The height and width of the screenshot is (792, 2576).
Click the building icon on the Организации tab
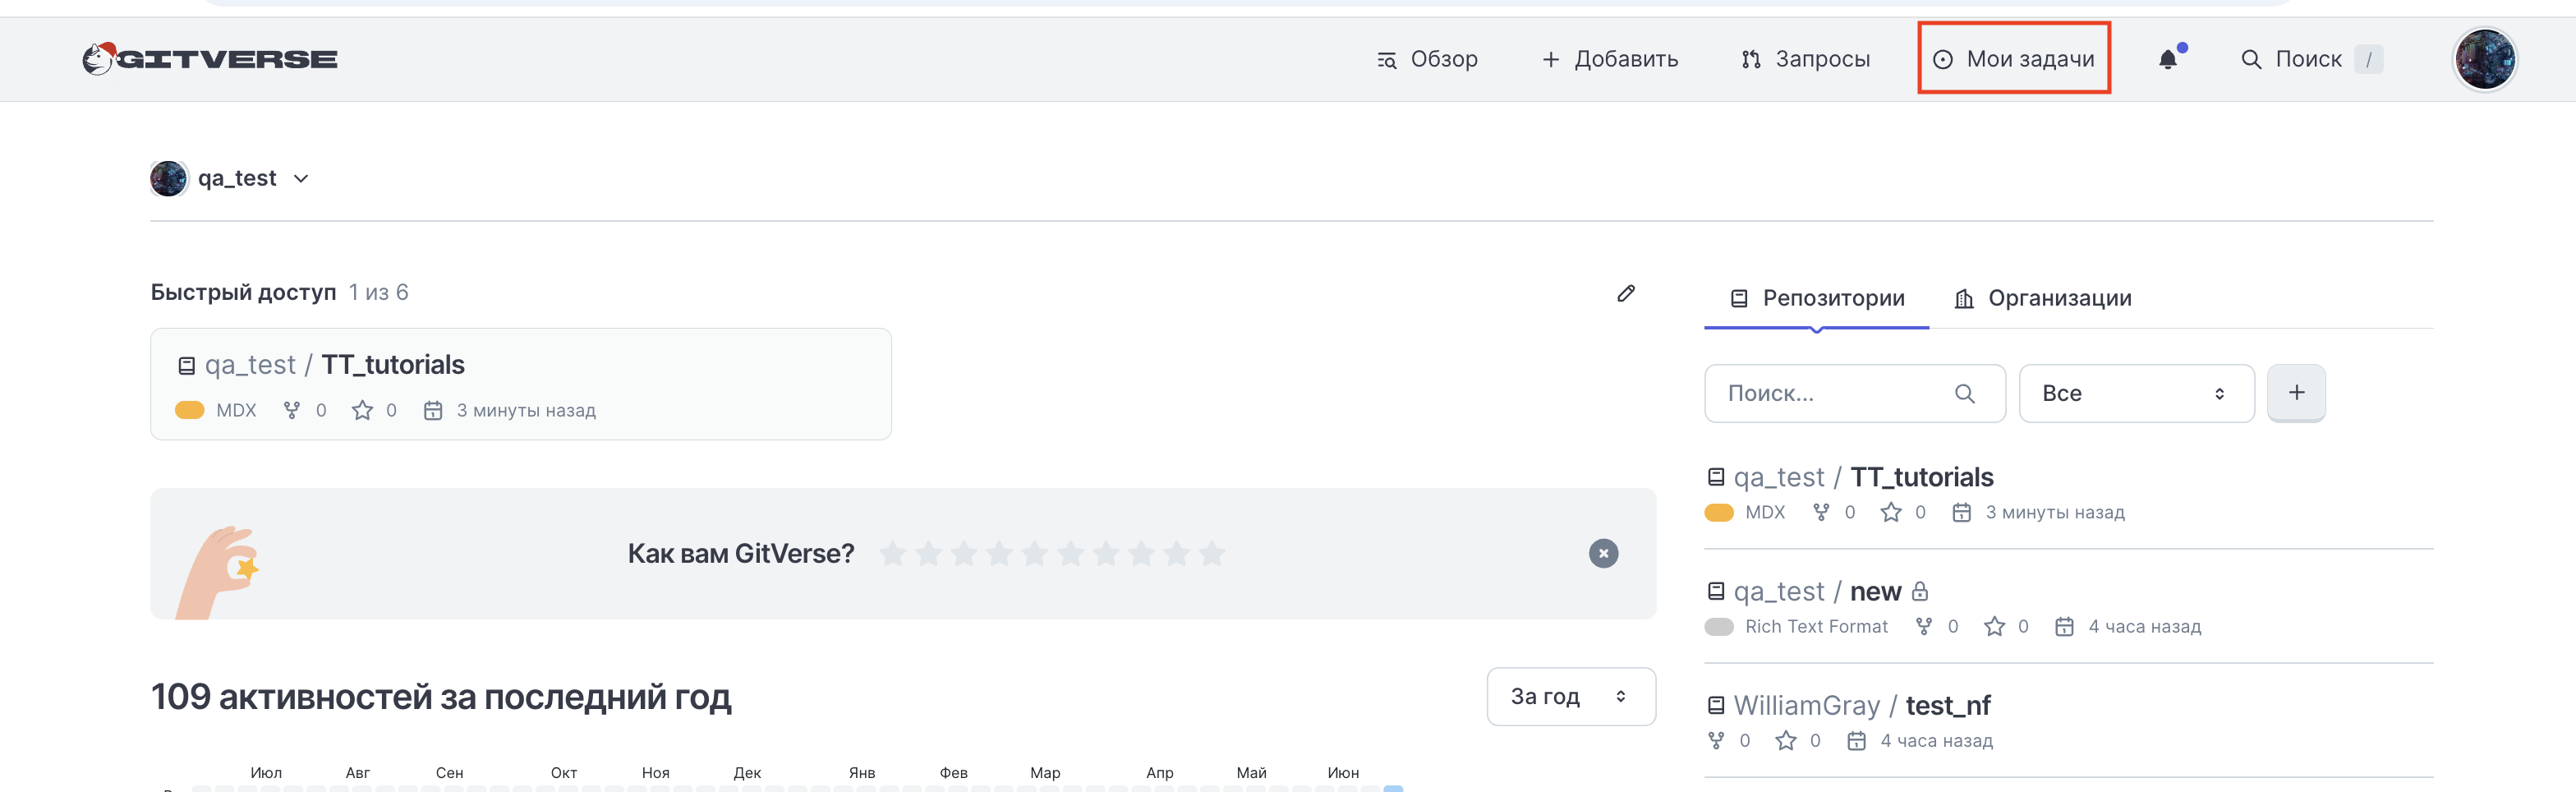click(x=1964, y=298)
